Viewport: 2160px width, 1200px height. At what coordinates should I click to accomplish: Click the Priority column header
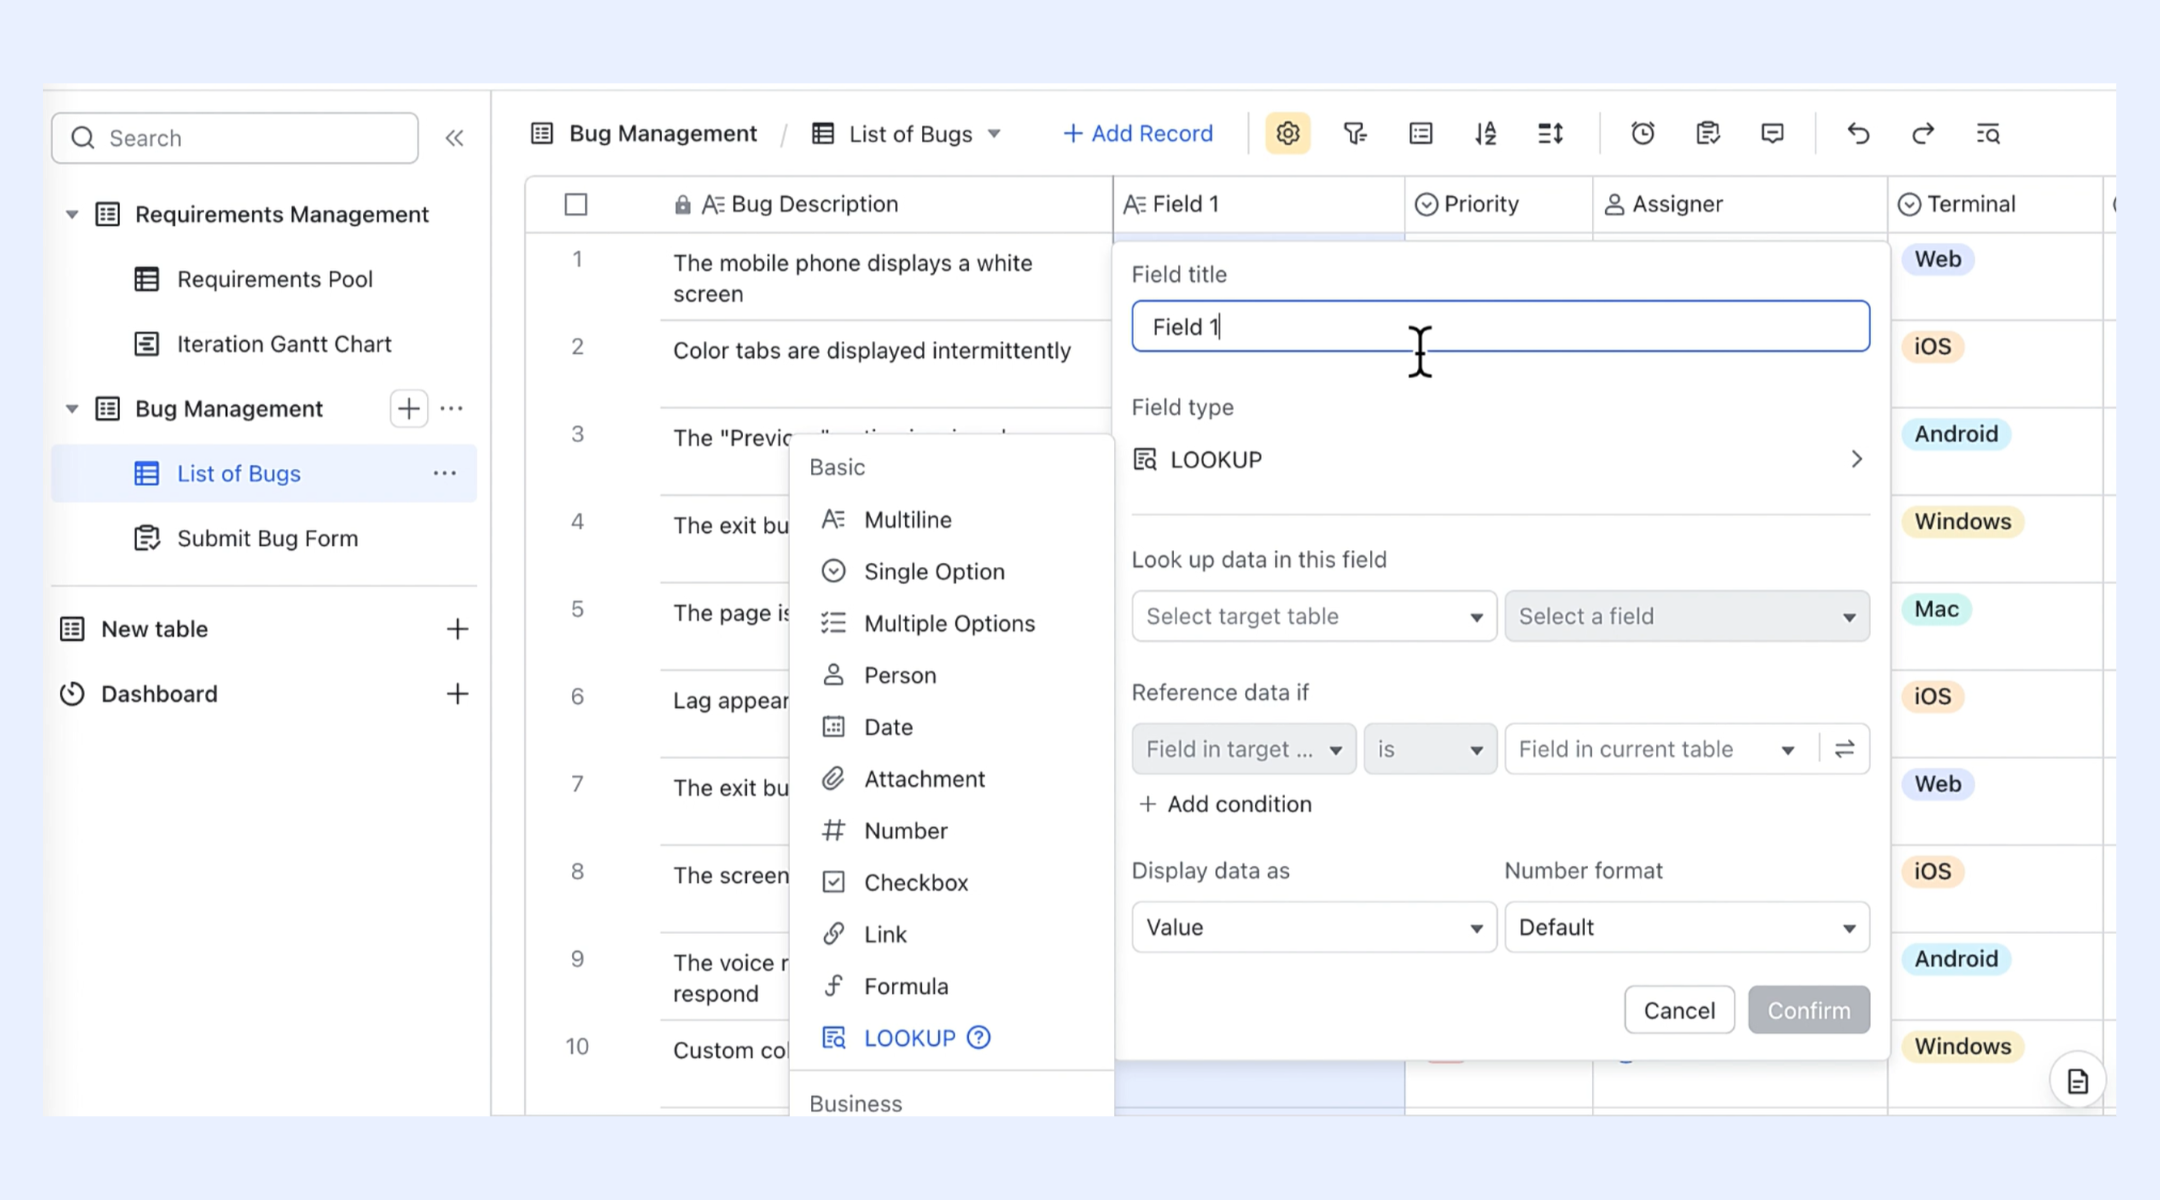pyautogui.click(x=1498, y=204)
